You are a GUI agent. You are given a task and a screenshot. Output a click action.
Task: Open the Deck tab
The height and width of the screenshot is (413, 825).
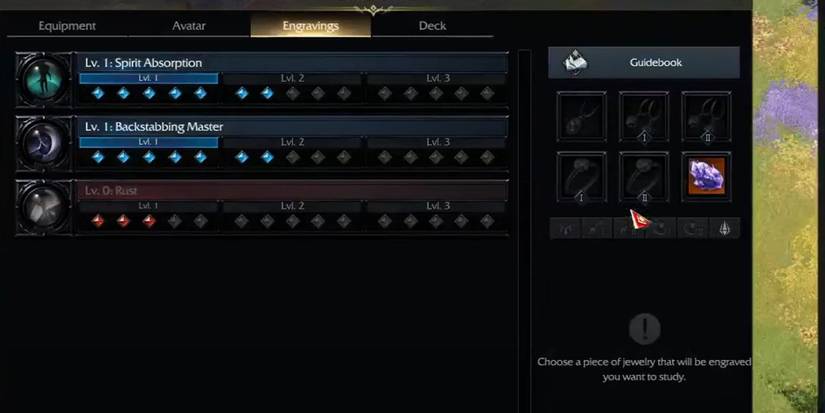coord(432,26)
